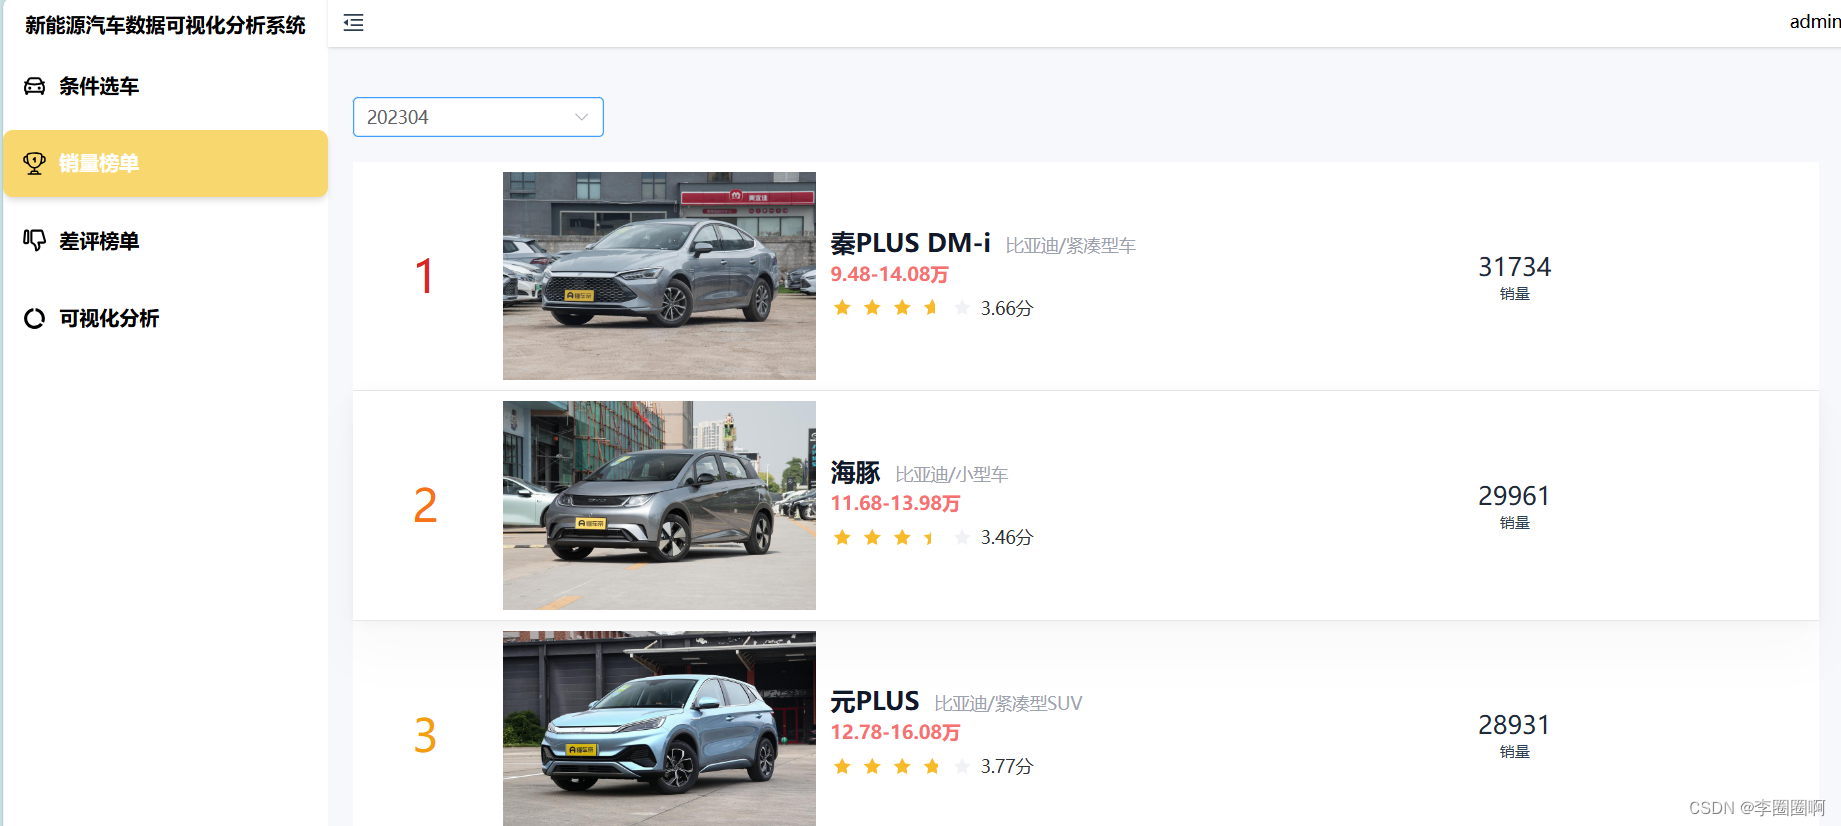This screenshot has height=826, width=1841.
Task: Click the trophy icon for 销量榜单
Action: 34,163
